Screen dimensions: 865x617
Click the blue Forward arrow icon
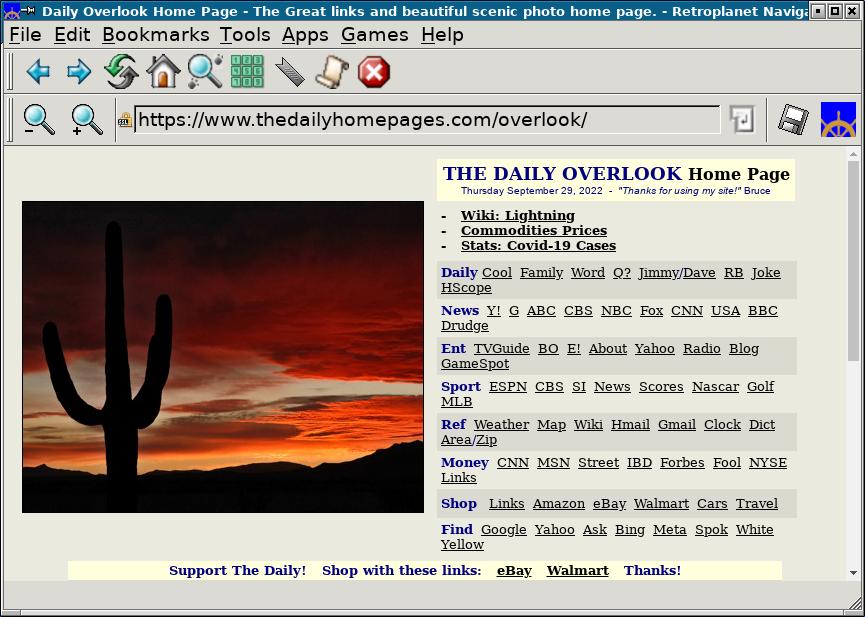pyautogui.click(x=79, y=72)
